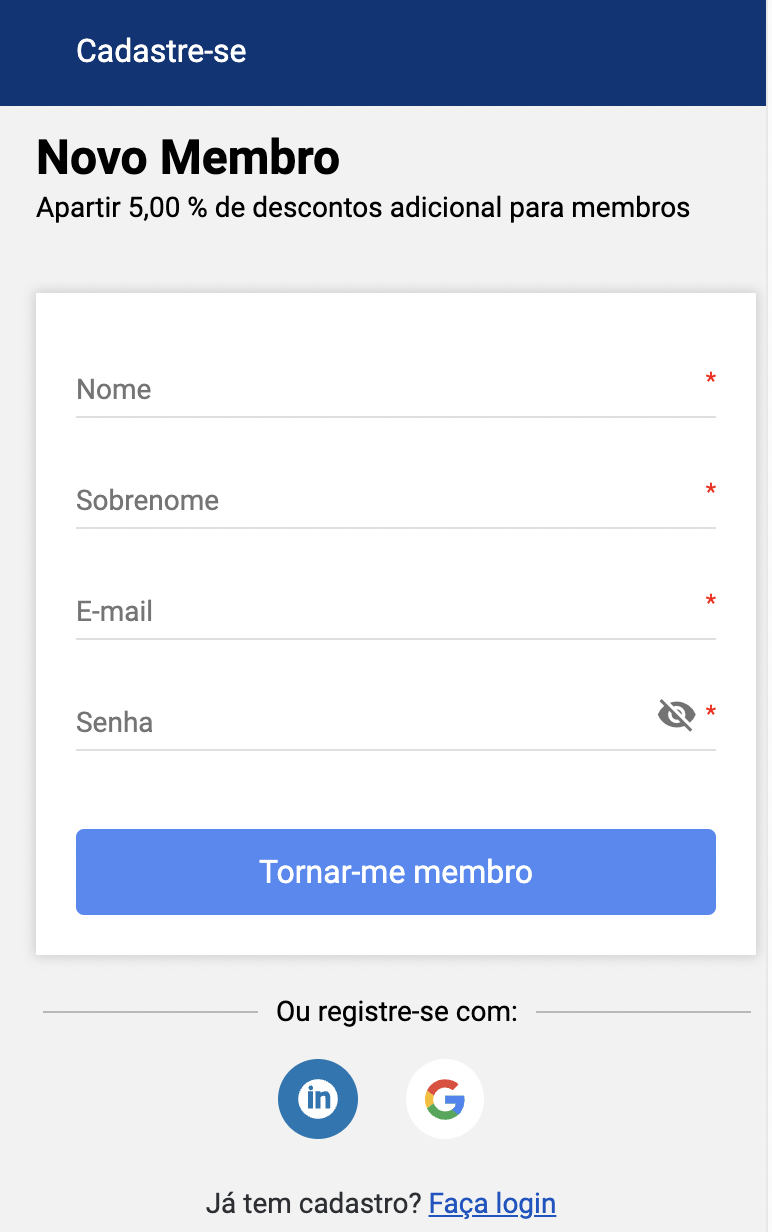Click the 'Ou registre-se com:' label

pos(397,1012)
